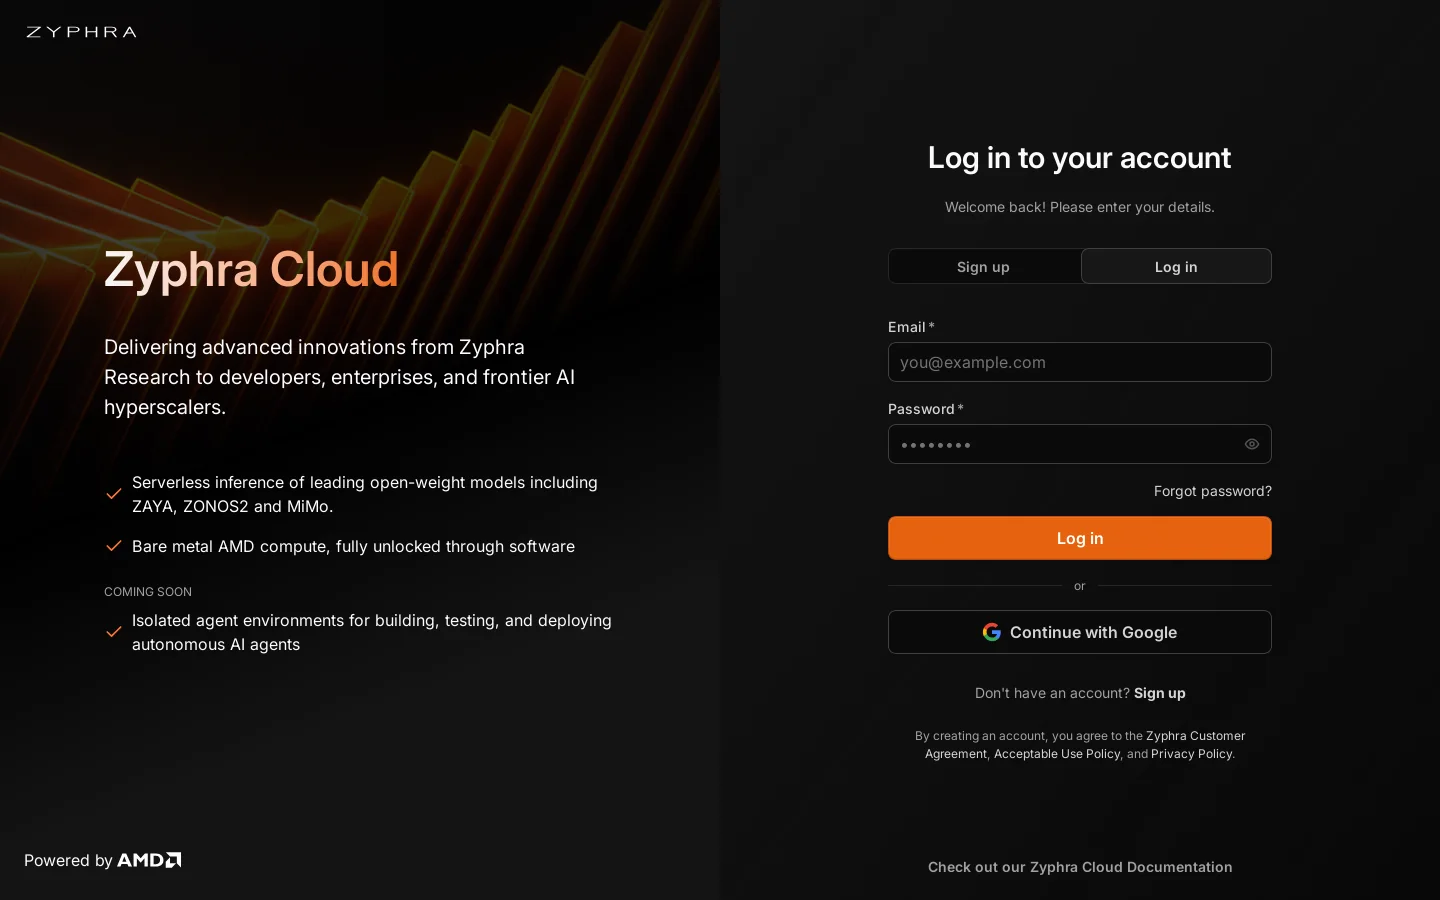Click the Powered by text
This screenshot has width=1440, height=900.
click(x=68, y=860)
